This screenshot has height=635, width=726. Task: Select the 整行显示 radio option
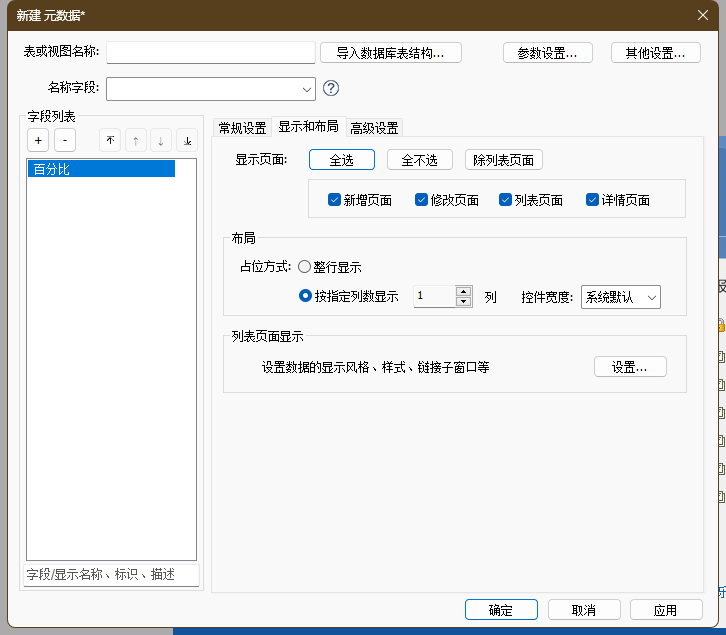click(305, 267)
